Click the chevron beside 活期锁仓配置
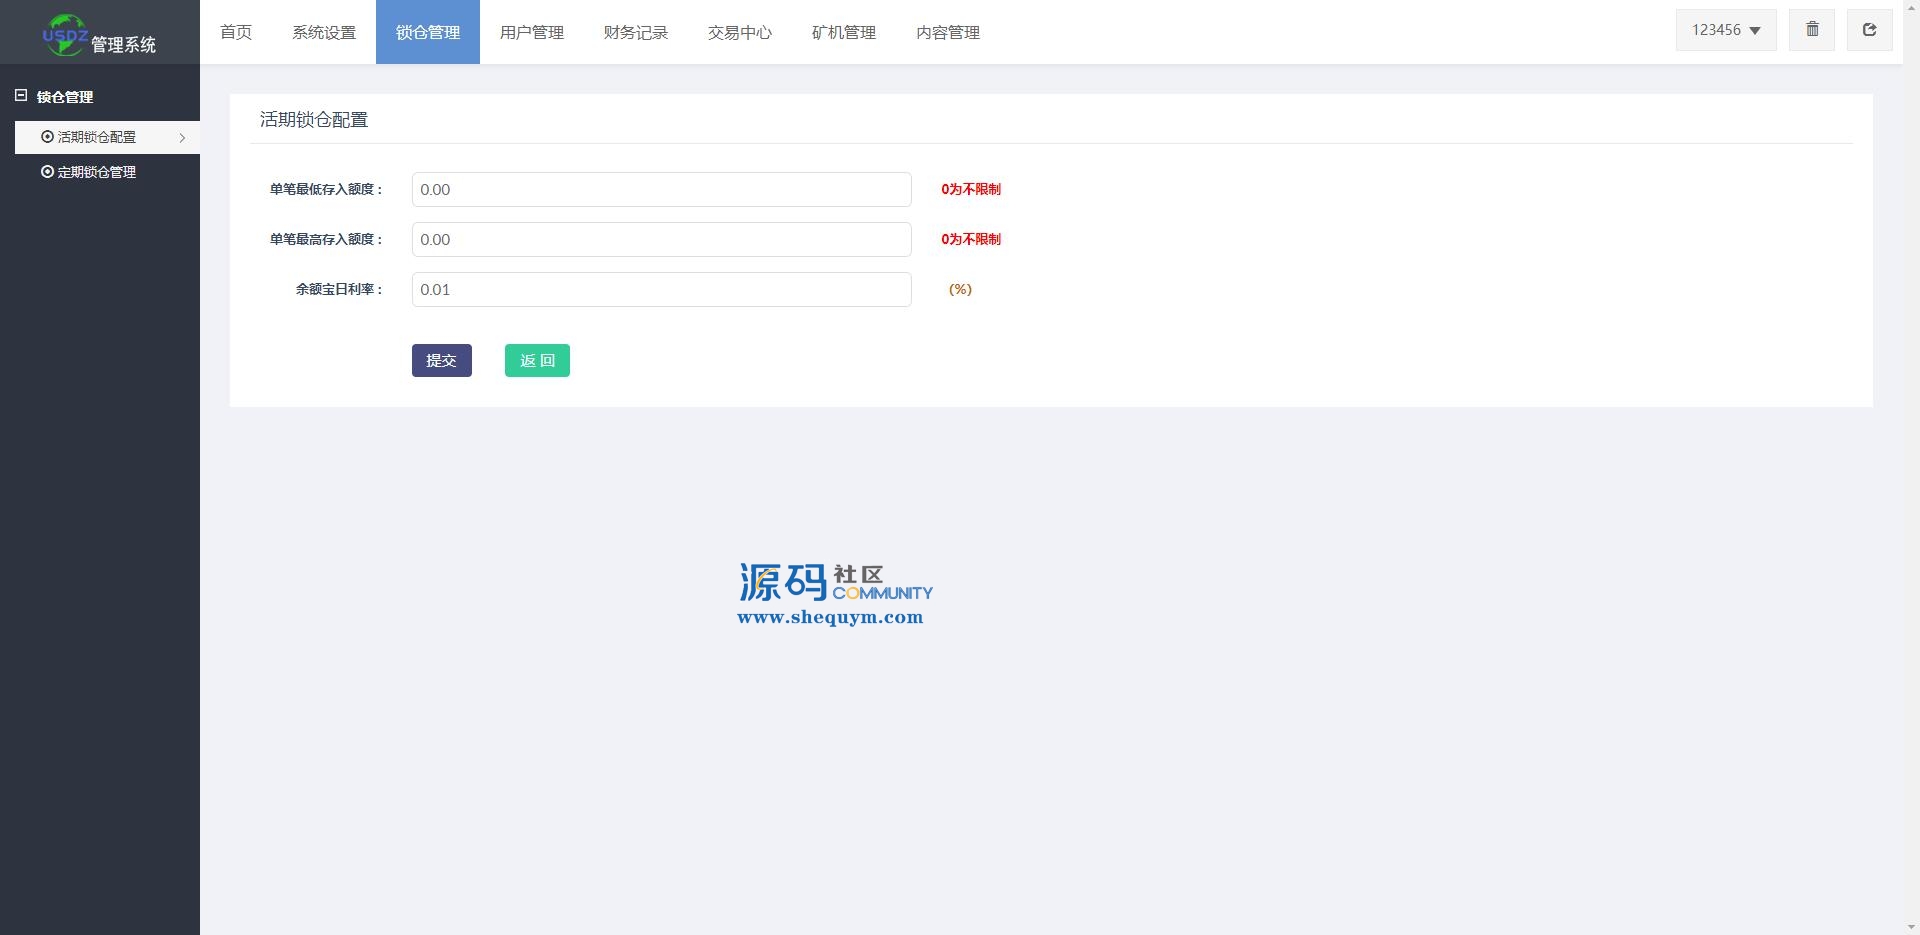The image size is (1920, 935). (x=182, y=138)
